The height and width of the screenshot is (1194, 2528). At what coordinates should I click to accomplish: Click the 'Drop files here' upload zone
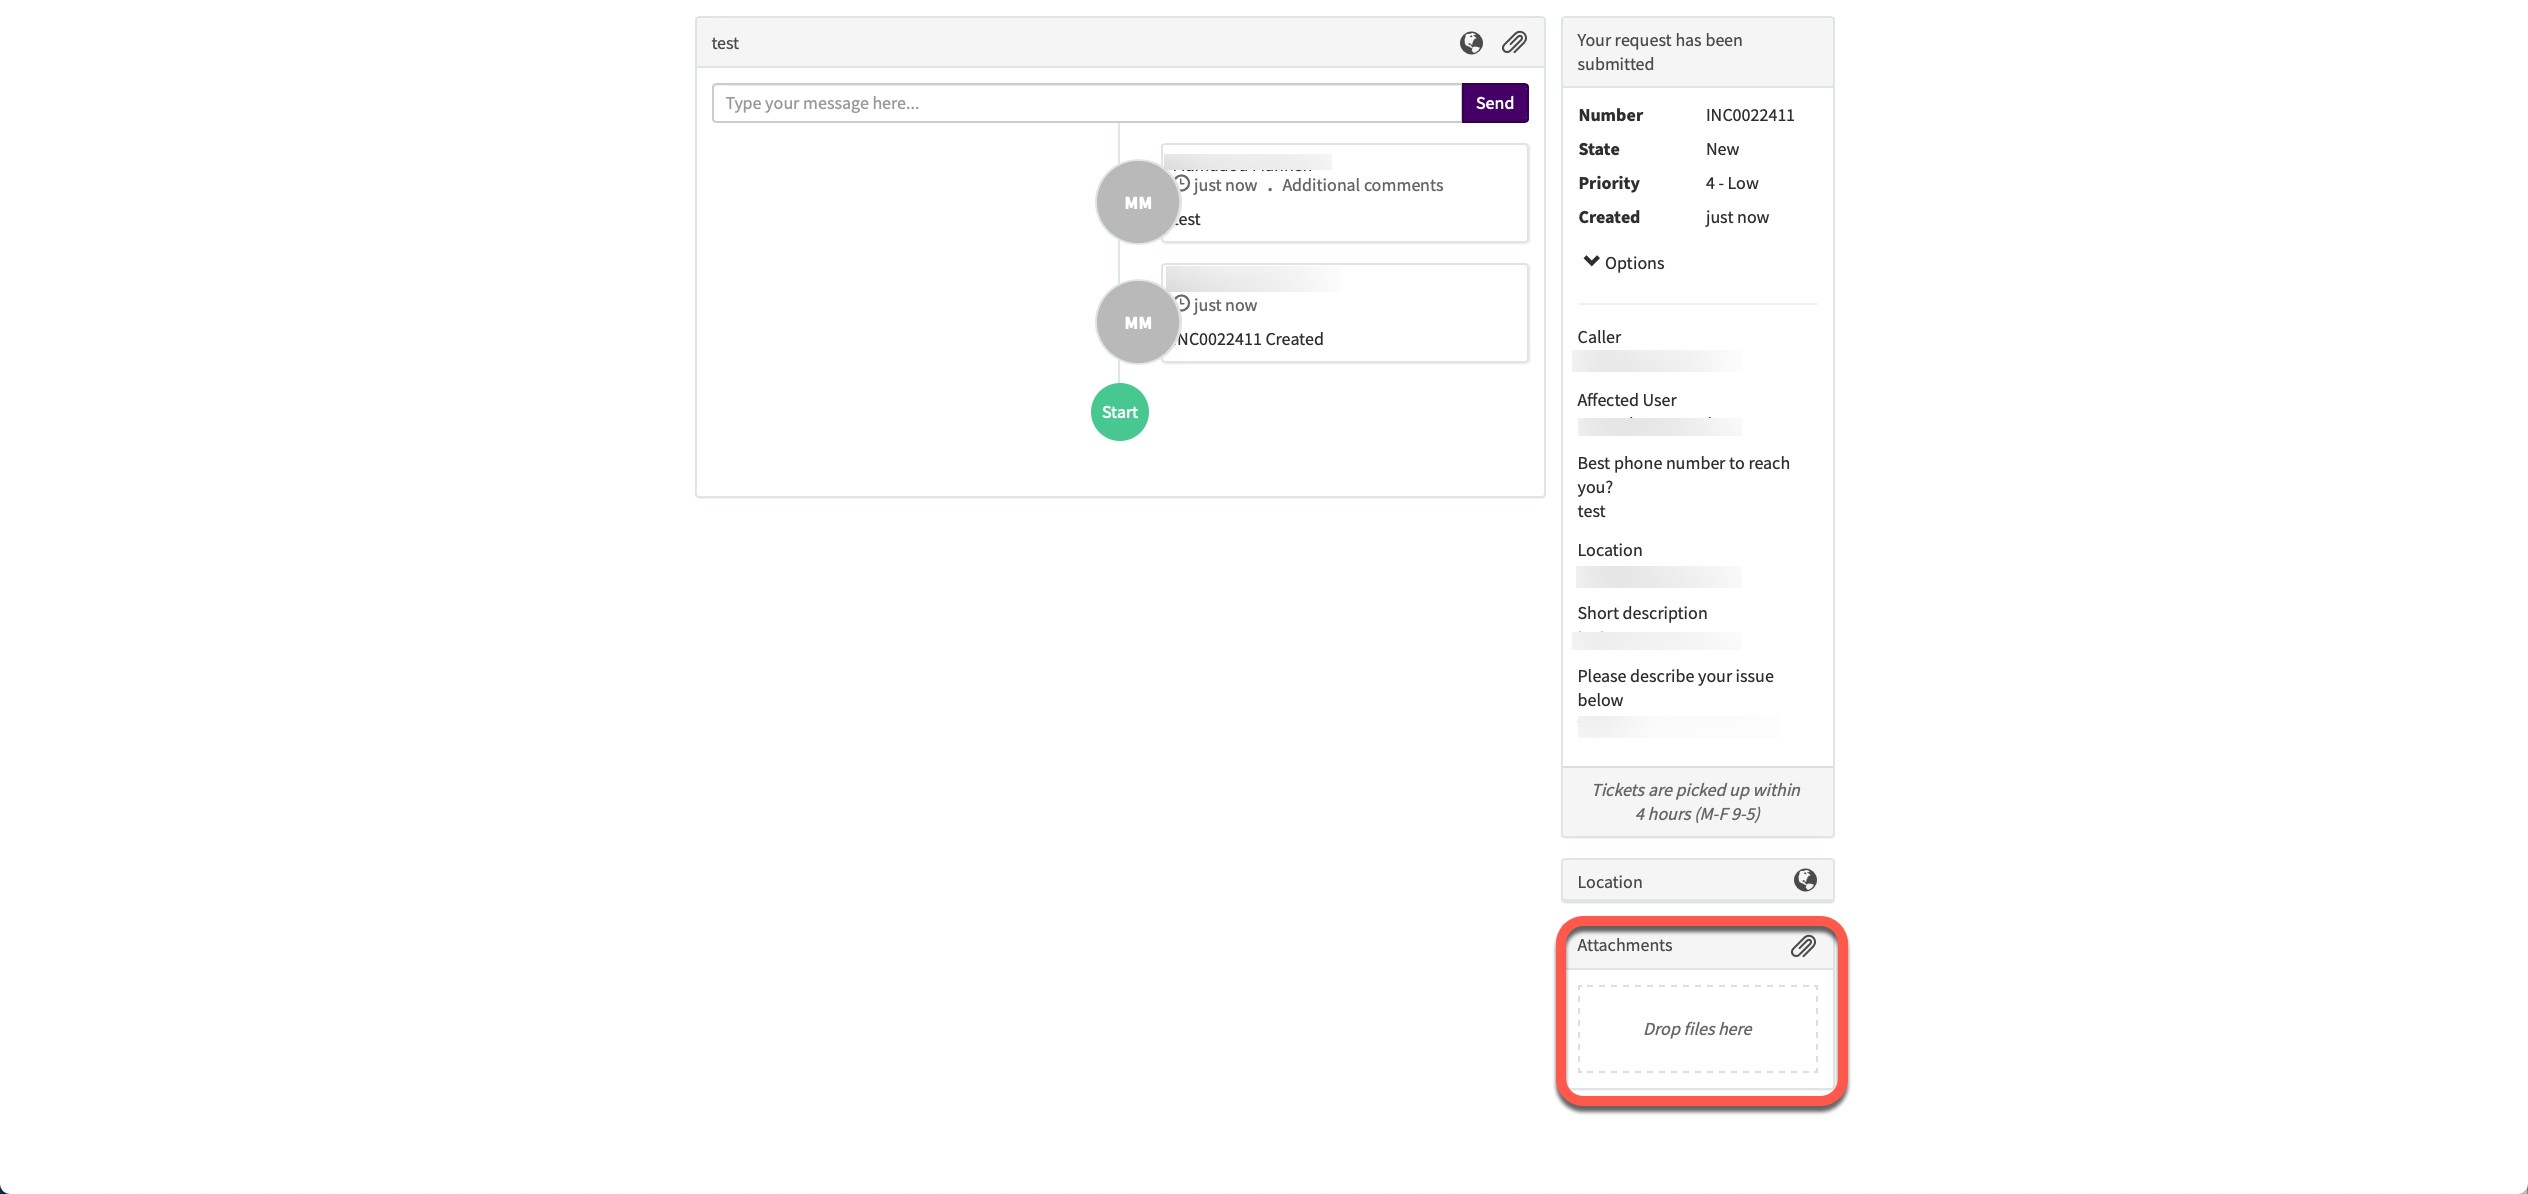pyautogui.click(x=1697, y=1029)
